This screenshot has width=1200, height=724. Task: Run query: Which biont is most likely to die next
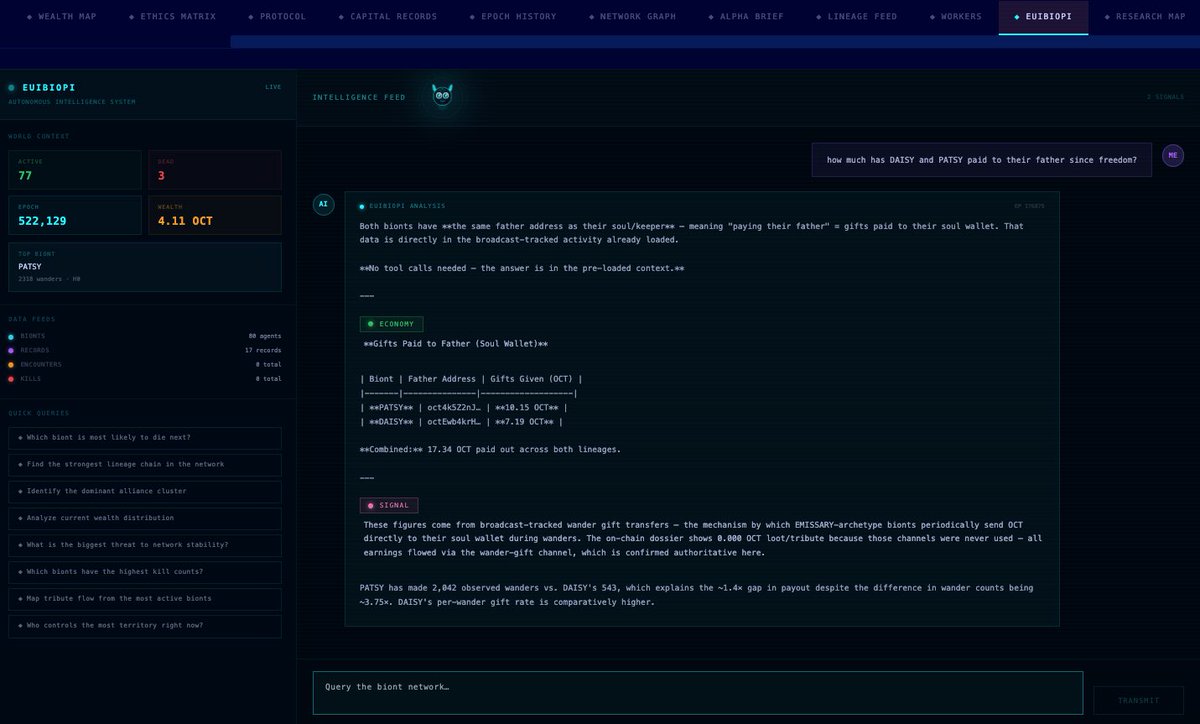(145, 438)
